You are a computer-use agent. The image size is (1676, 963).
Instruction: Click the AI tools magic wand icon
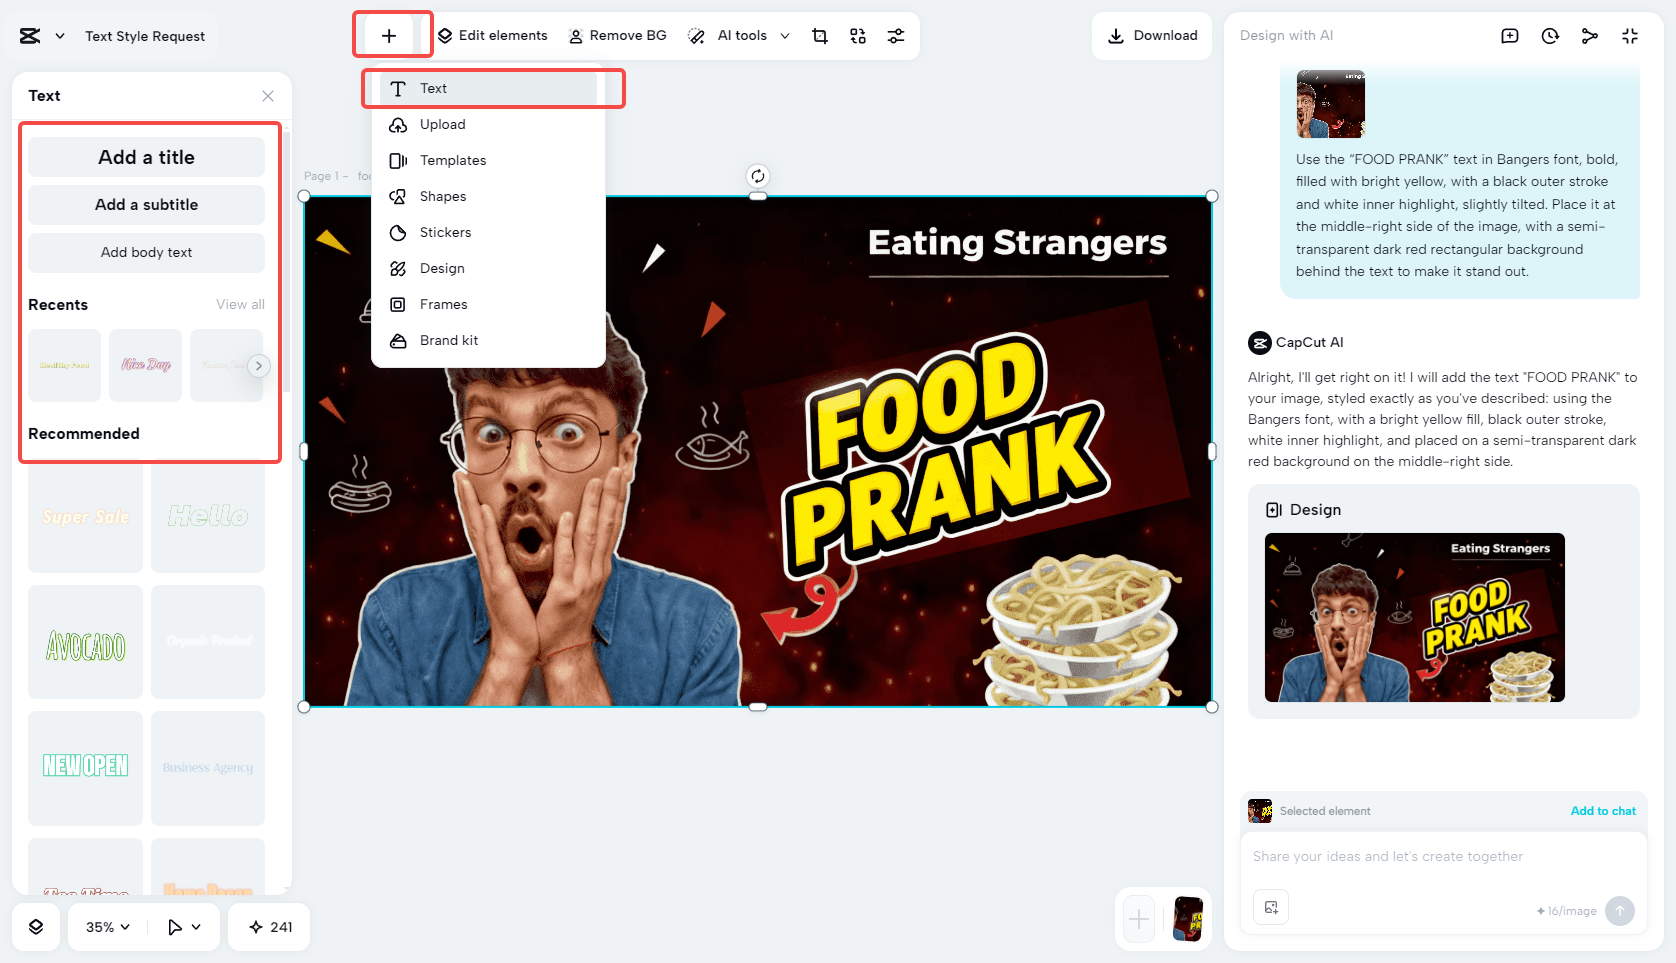pos(696,35)
